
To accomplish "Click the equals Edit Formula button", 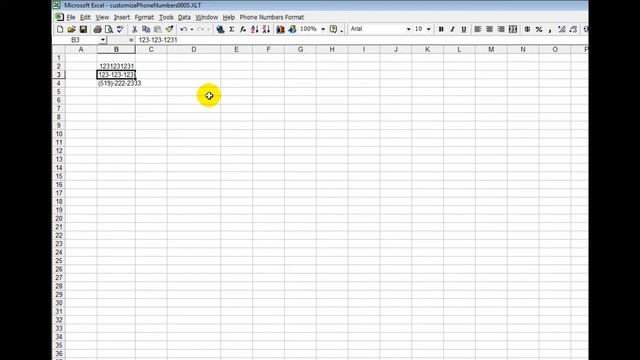I will 131,40.
